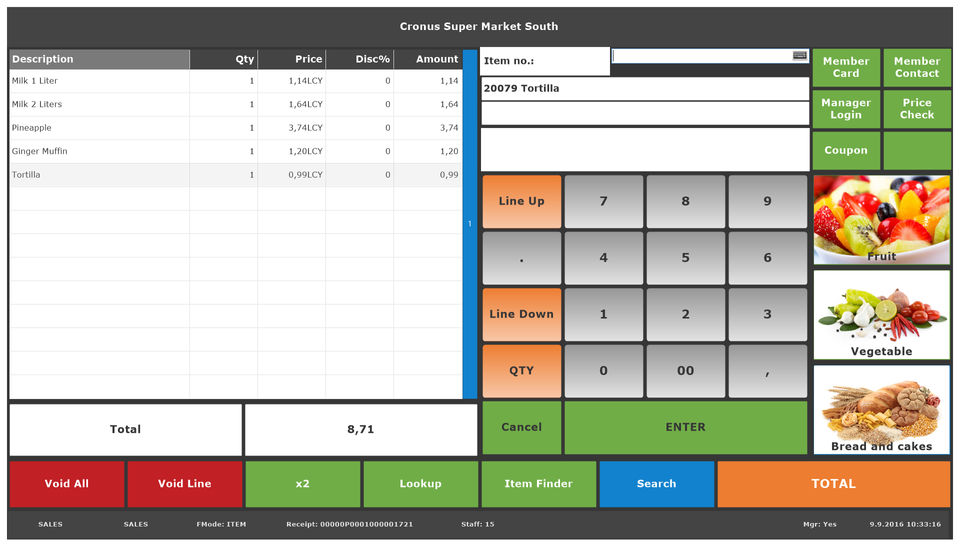Cancel the current entry
The height and width of the screenshot is (549, 960).
522,427
